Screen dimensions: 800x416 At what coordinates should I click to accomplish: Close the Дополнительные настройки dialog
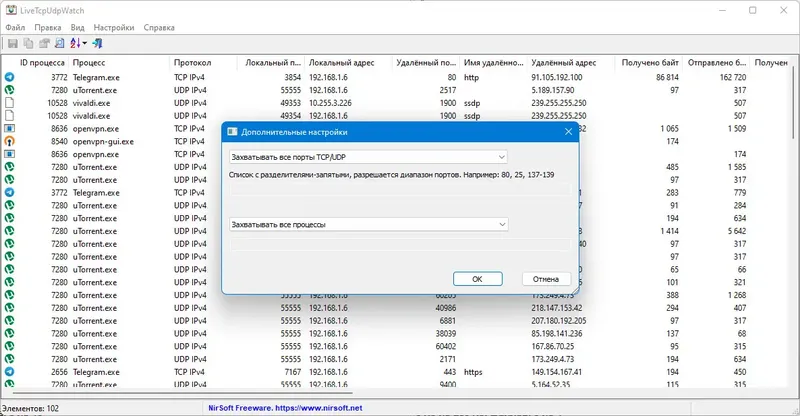pyautogui.click(x=568, y=132)
